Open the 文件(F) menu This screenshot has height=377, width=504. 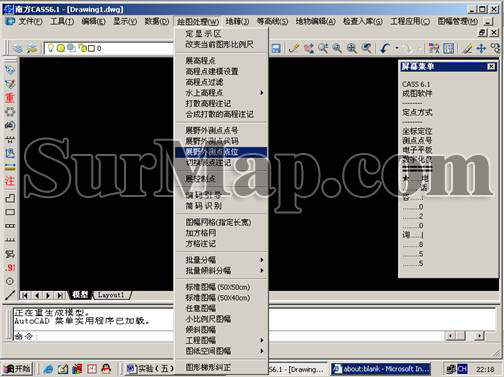[30, 21]
